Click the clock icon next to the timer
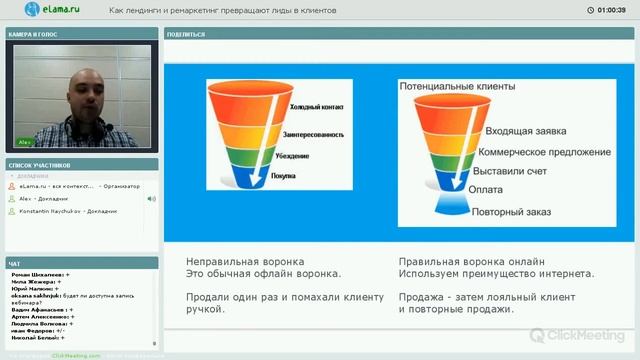640x360 pixels. click(x=590, y=10)
